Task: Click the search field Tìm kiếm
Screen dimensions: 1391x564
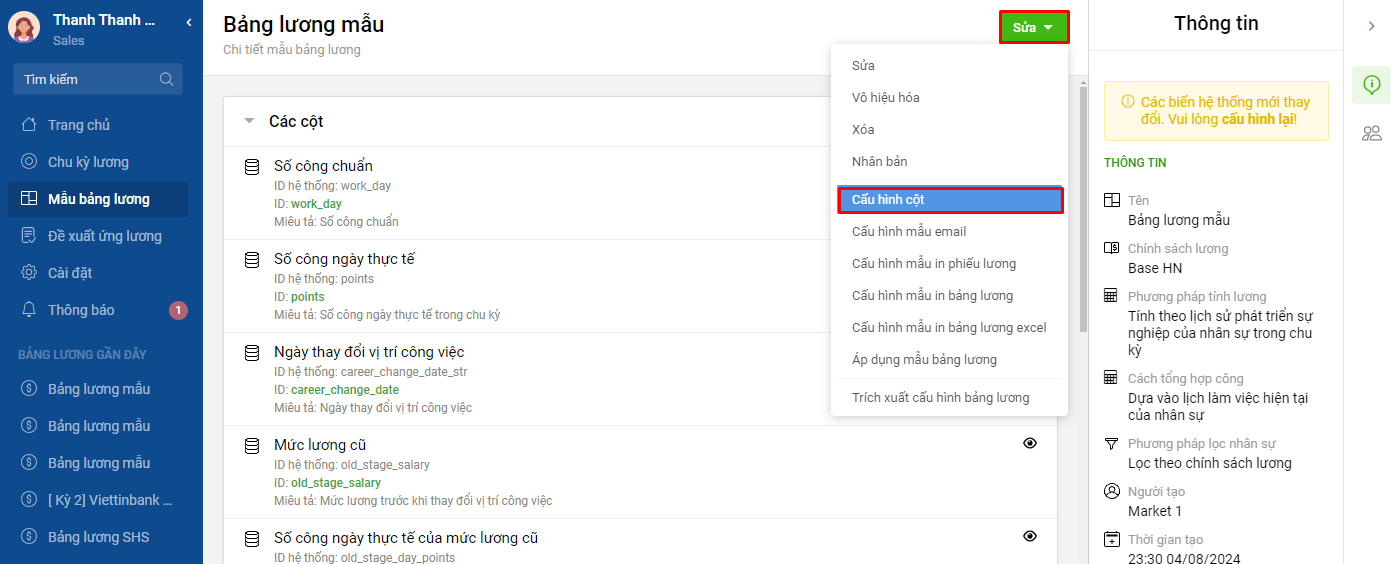Action: tap(98, 79)
